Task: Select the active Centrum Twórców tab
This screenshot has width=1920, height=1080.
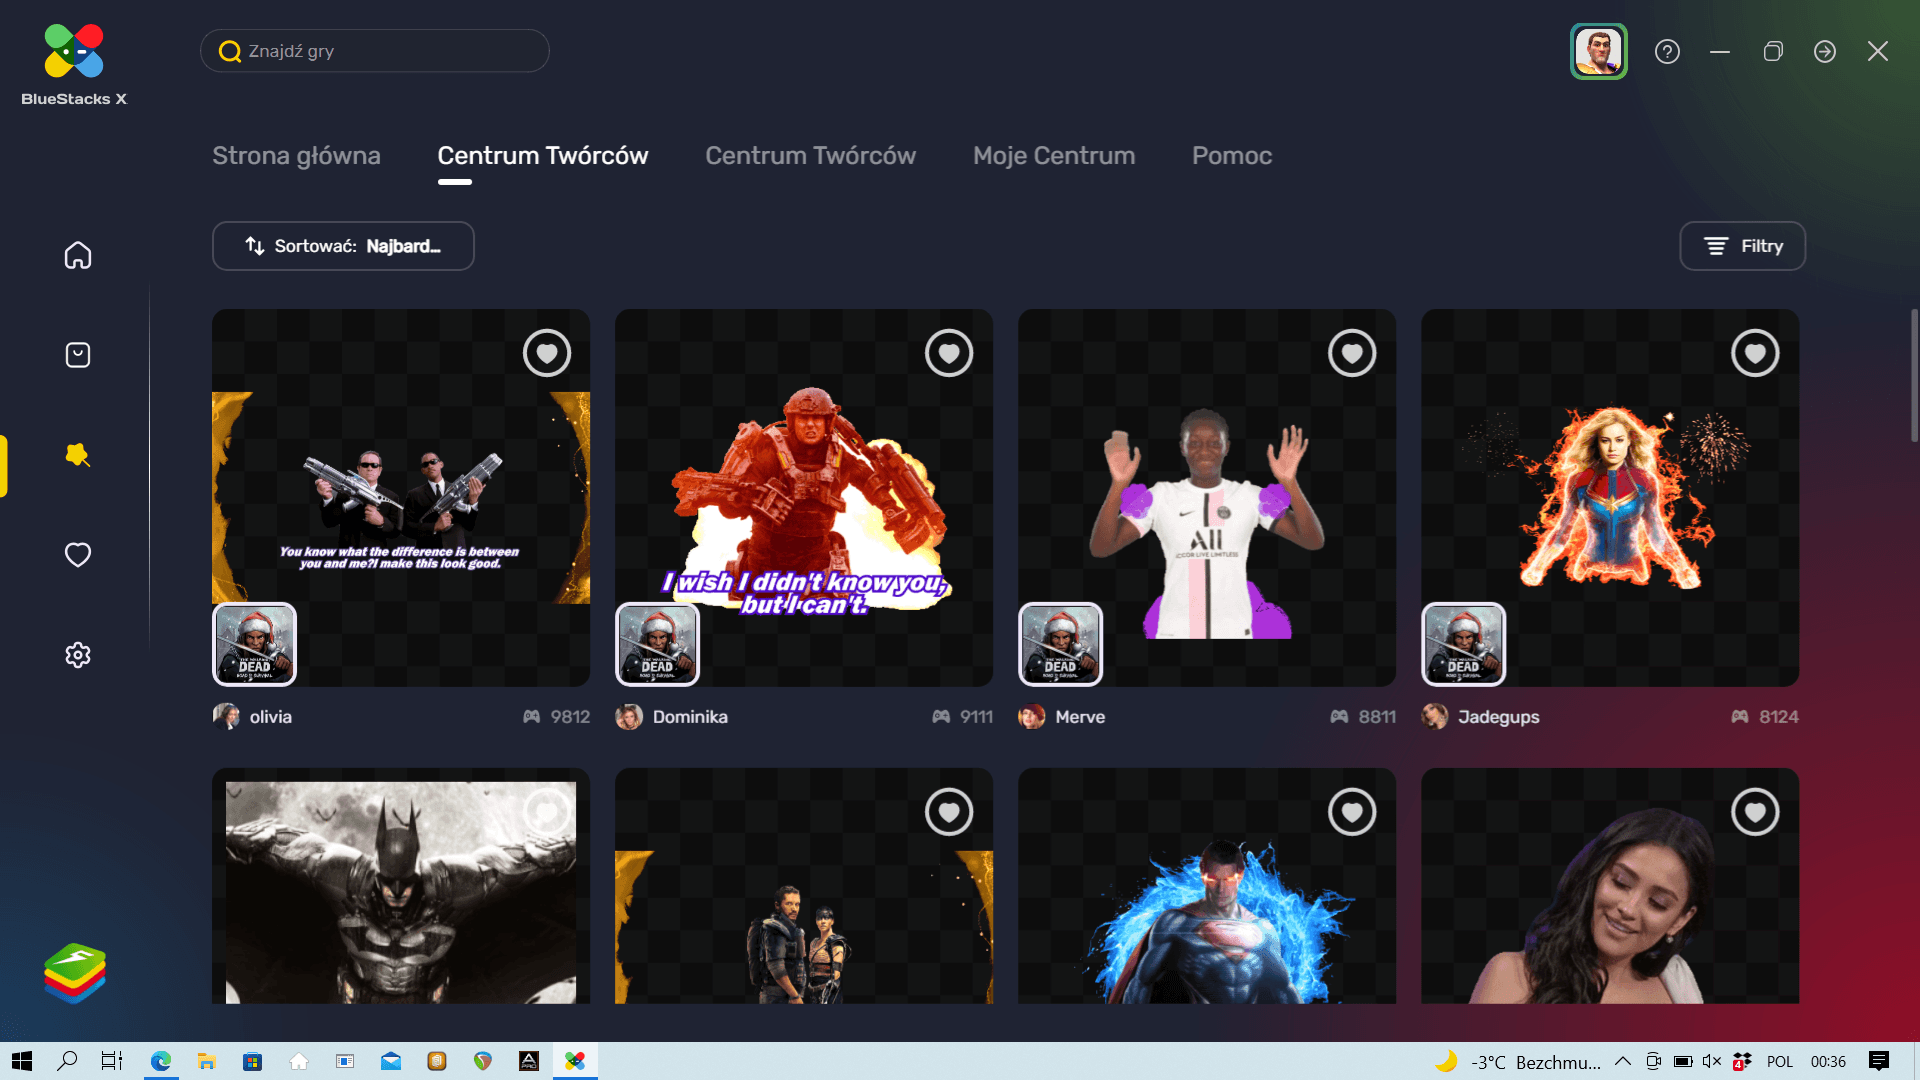Action: pyautogui.click(x=543, y=156)
